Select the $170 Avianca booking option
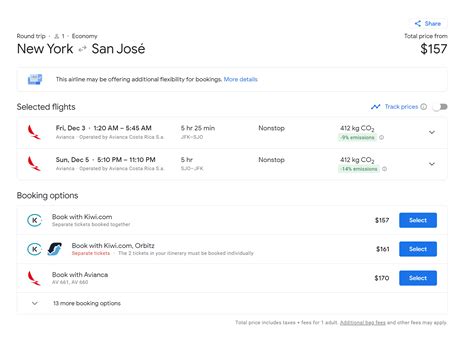 tap(418, 278)
